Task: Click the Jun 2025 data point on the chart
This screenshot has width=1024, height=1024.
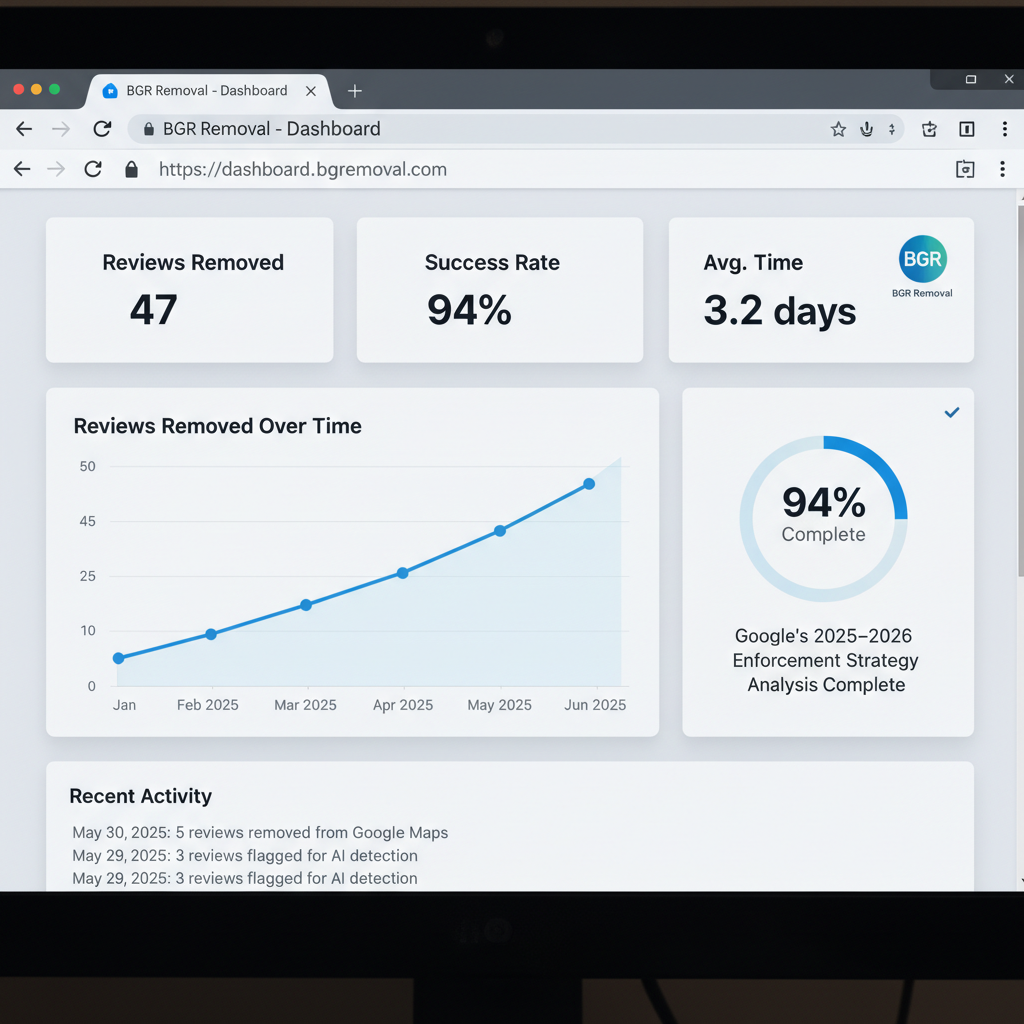Action: (x=589, y=484)
